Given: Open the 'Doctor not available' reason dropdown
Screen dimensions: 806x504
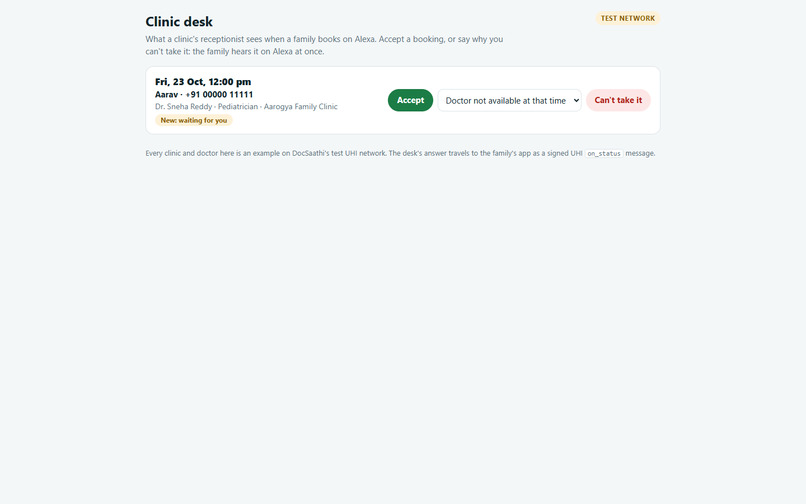Looking at the screenshot, I should [x=509, y=100].
